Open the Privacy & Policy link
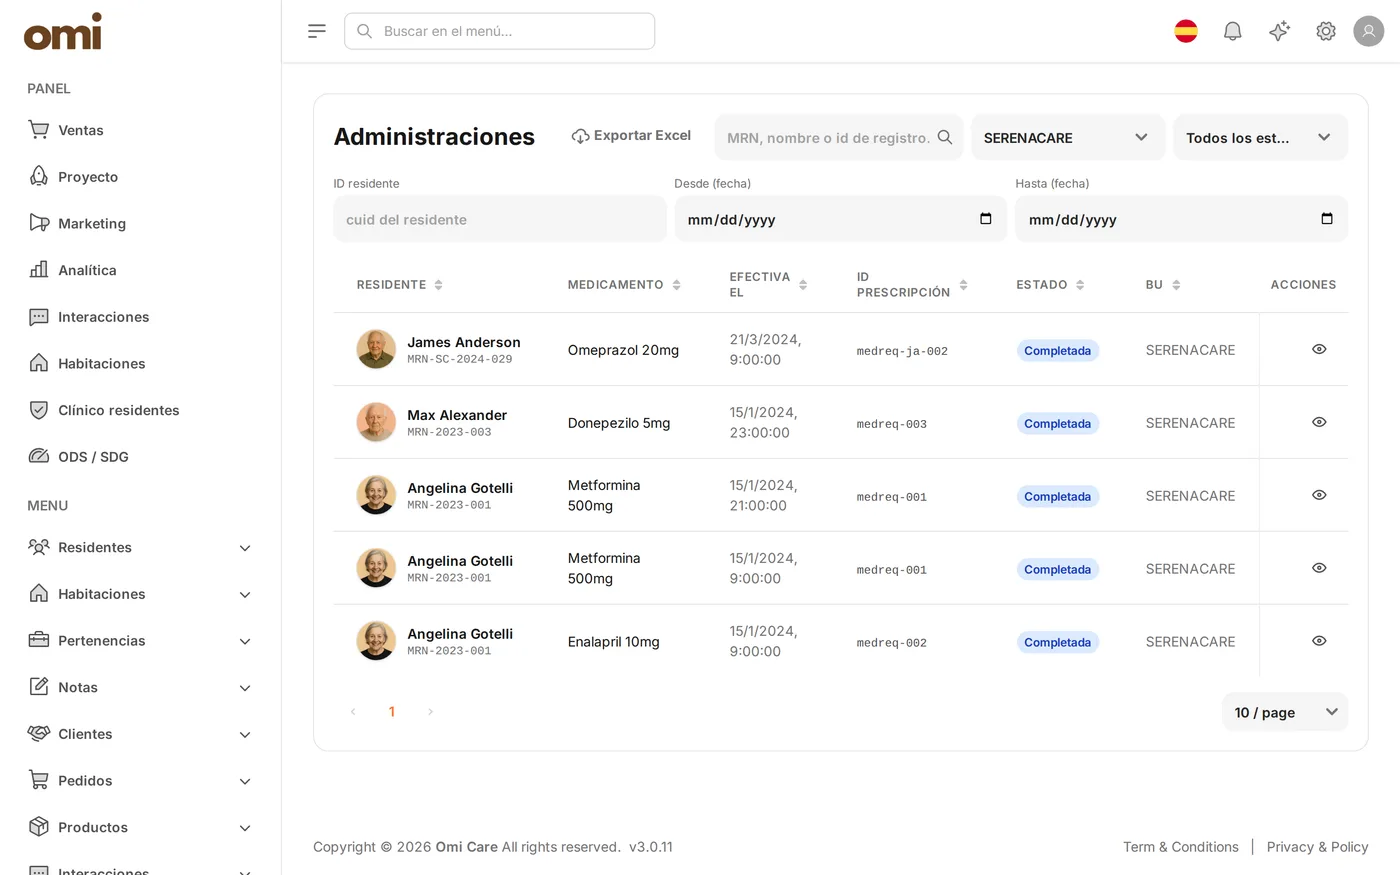 click(1317, 847)
